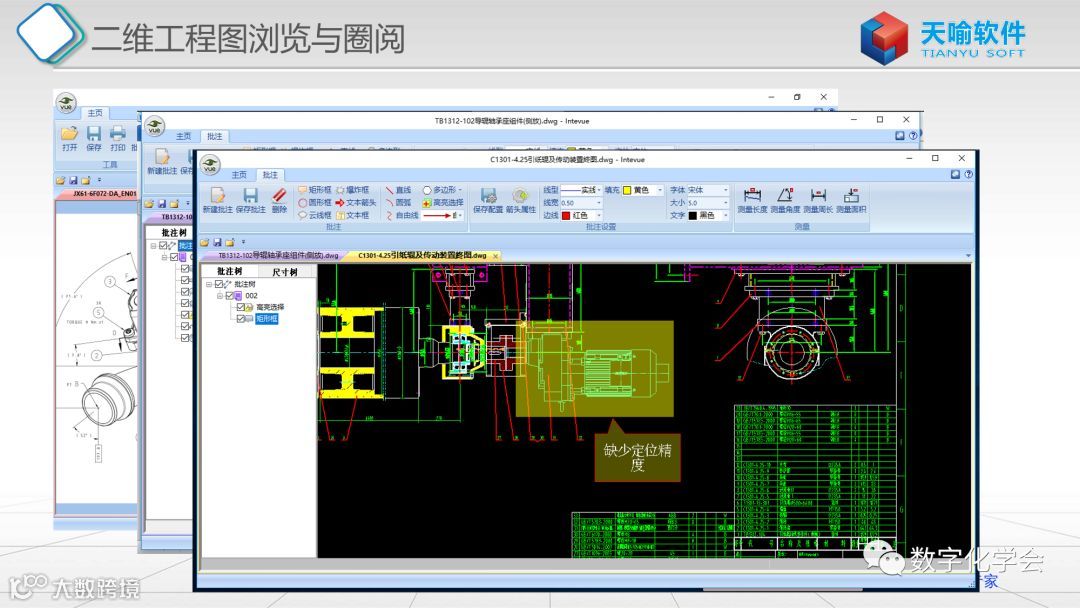
Task: Switch to the 主页 ribbon tab in front window
Action: coord(239,175)
